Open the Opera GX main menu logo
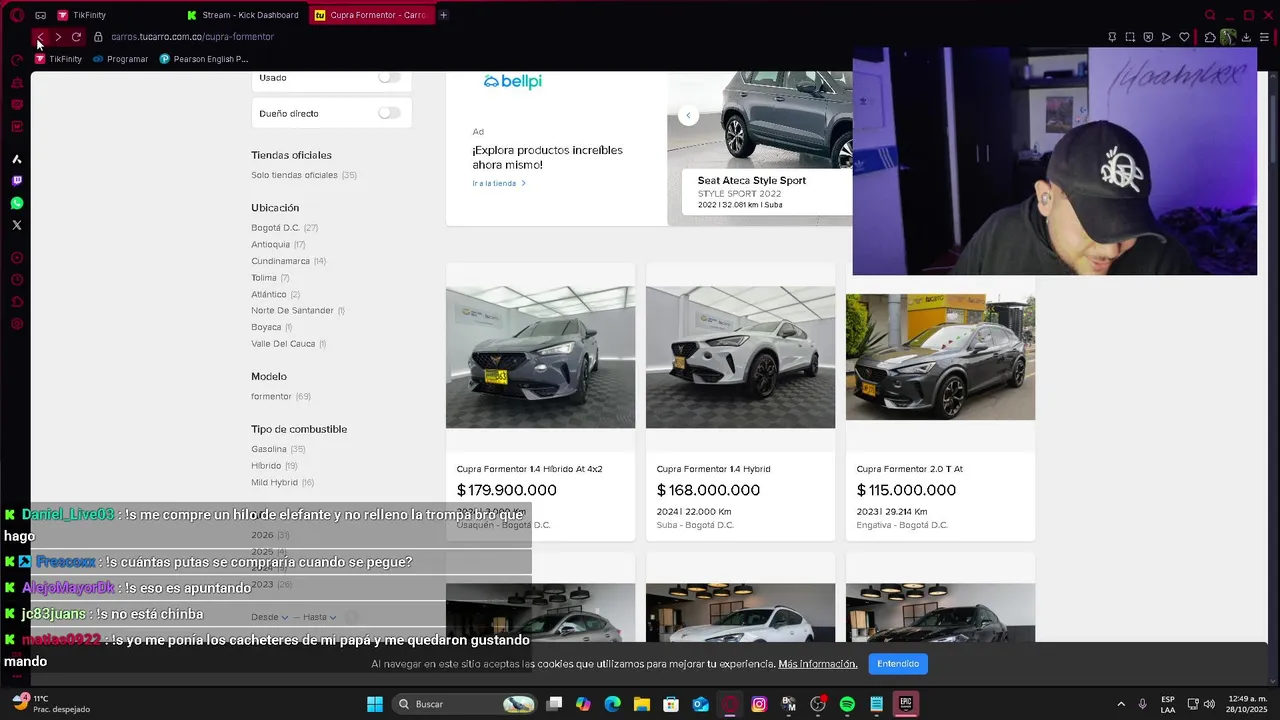 click(x=16, y=15)
